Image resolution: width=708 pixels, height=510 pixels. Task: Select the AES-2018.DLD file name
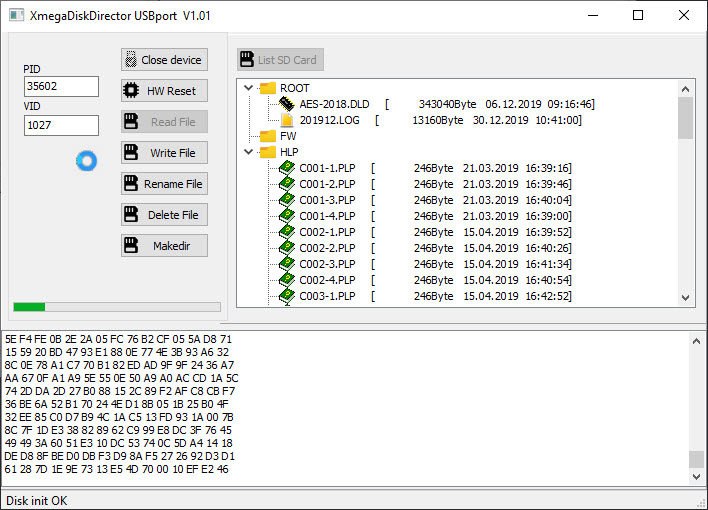(x=334, y=104)
